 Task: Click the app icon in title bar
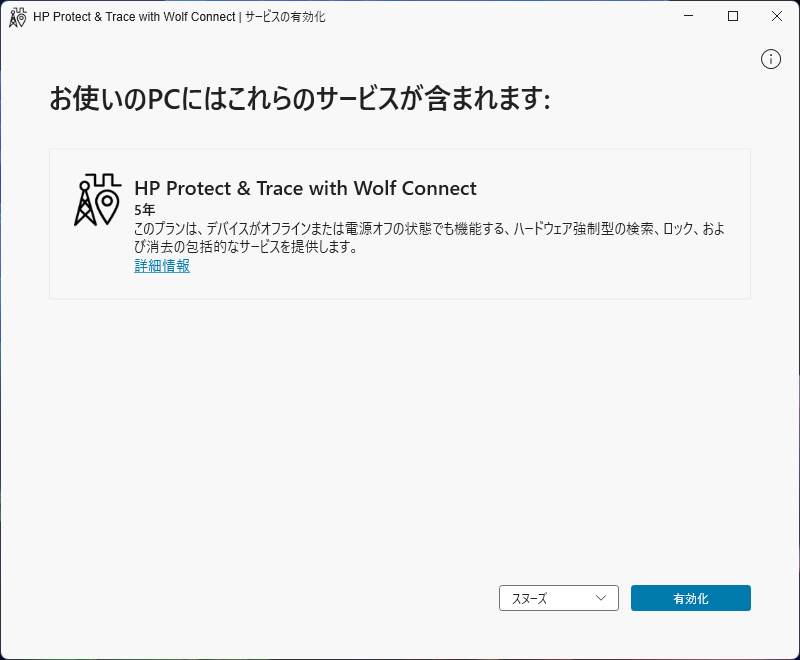[17, 17]
